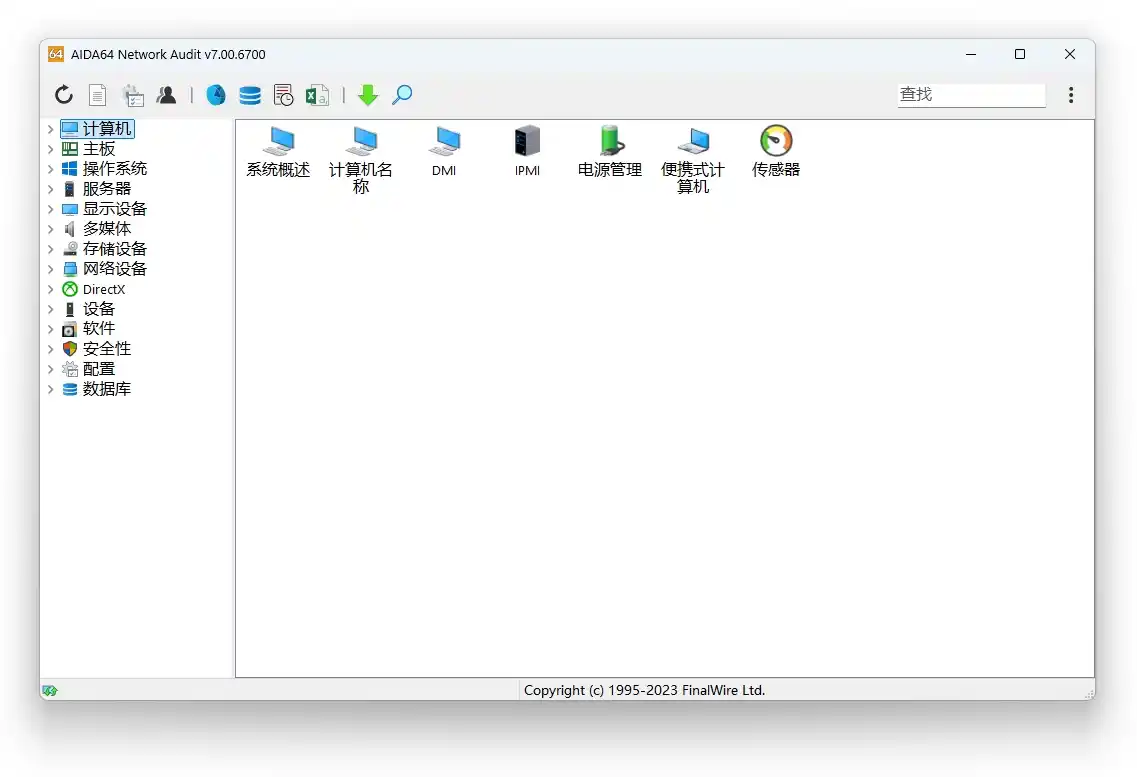Click the magnifier search toolbar icon

tap(402, 95)
